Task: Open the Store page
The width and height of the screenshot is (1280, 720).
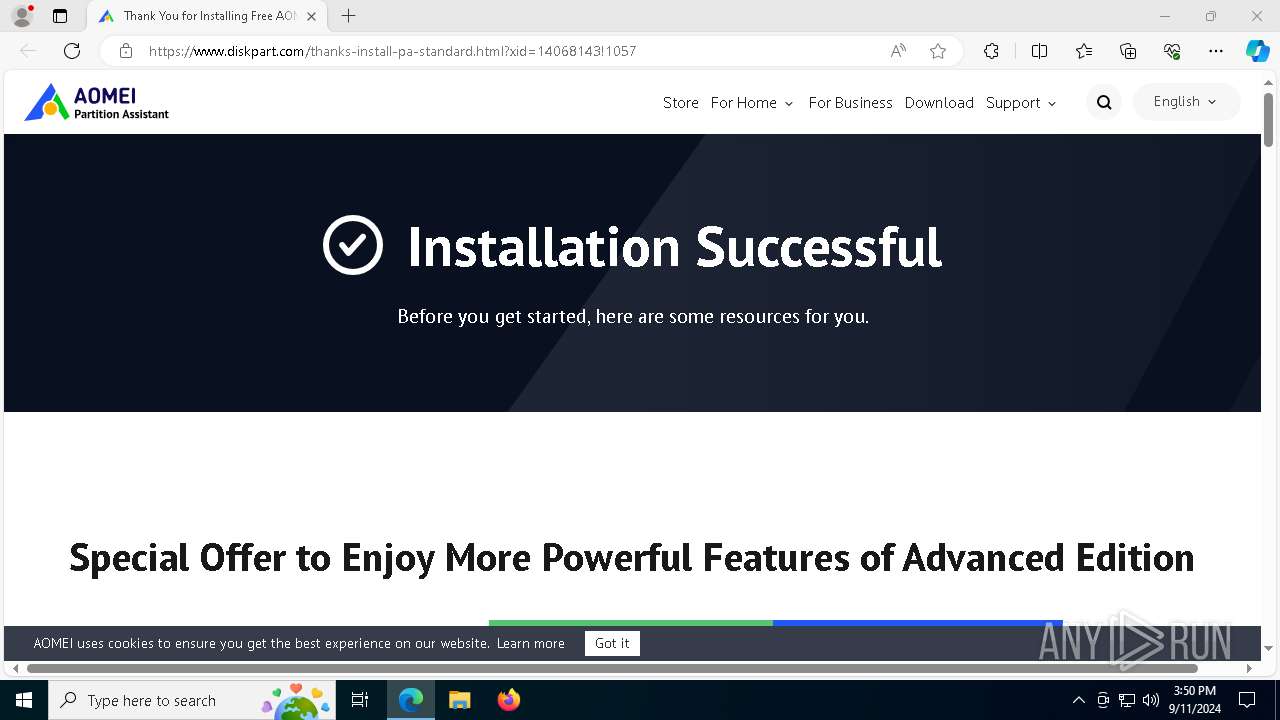Action: point(681,103)
